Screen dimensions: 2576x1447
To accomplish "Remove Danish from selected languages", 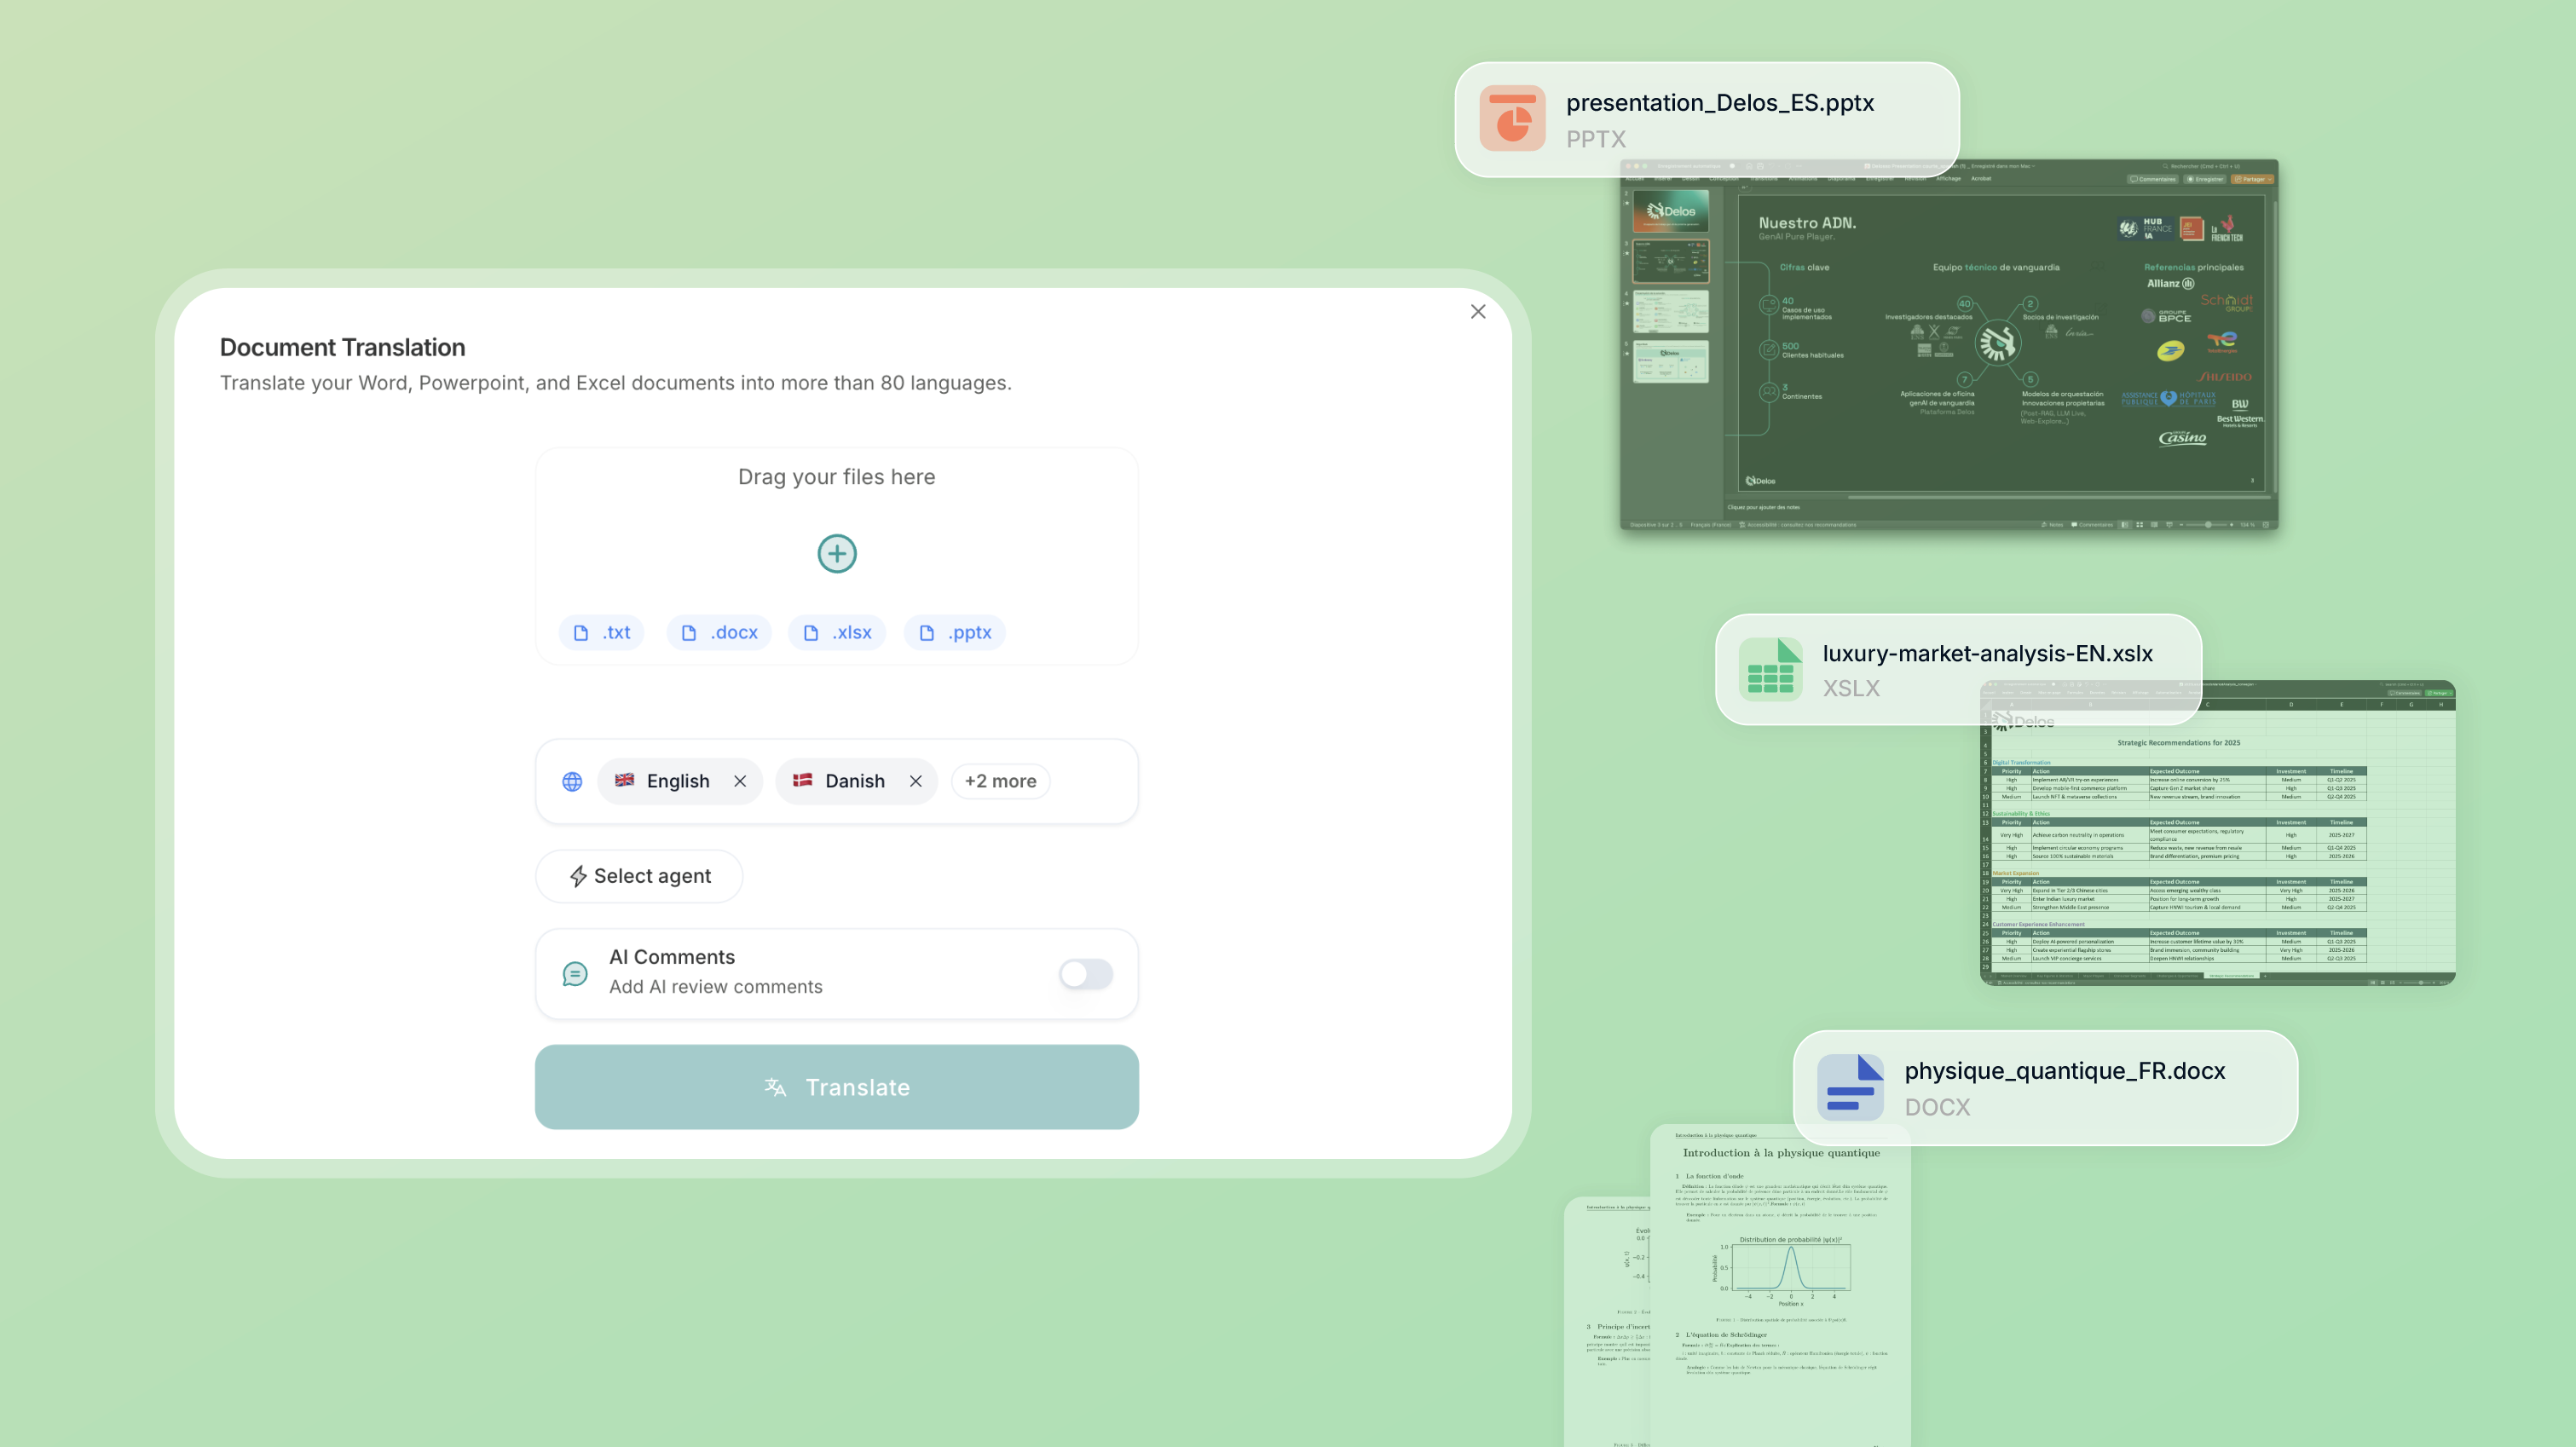I will [x=915, y=781].
